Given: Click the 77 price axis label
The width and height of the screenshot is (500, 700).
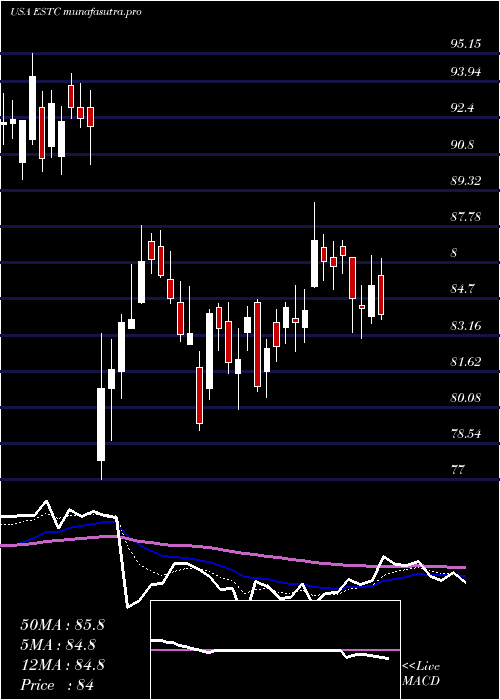Looking at the screenshot, I should tap(458, 470).
